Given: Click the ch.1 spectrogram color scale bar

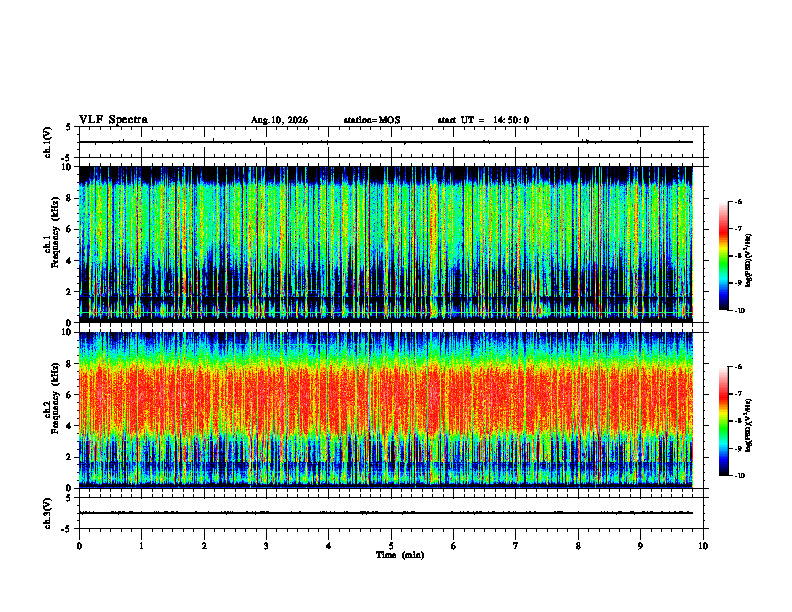Looking at the screenshot, I should (723, 256).
